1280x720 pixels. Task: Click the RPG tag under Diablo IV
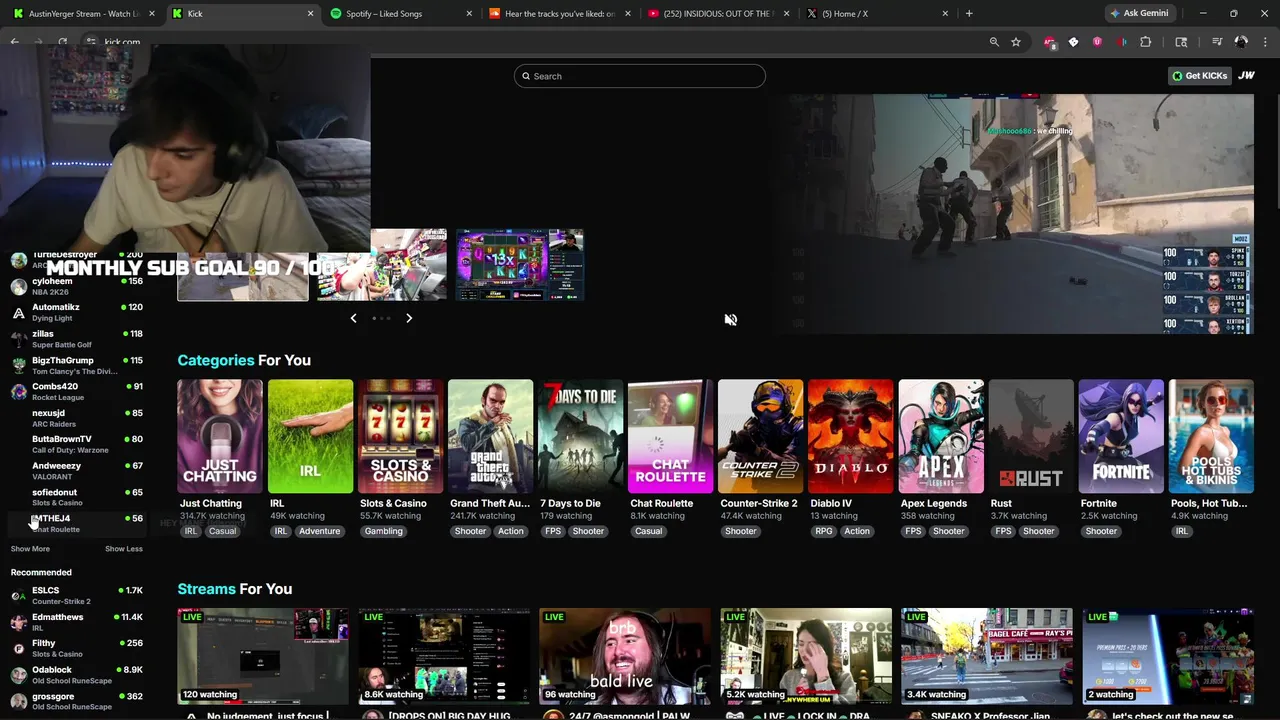click(824, 531)
